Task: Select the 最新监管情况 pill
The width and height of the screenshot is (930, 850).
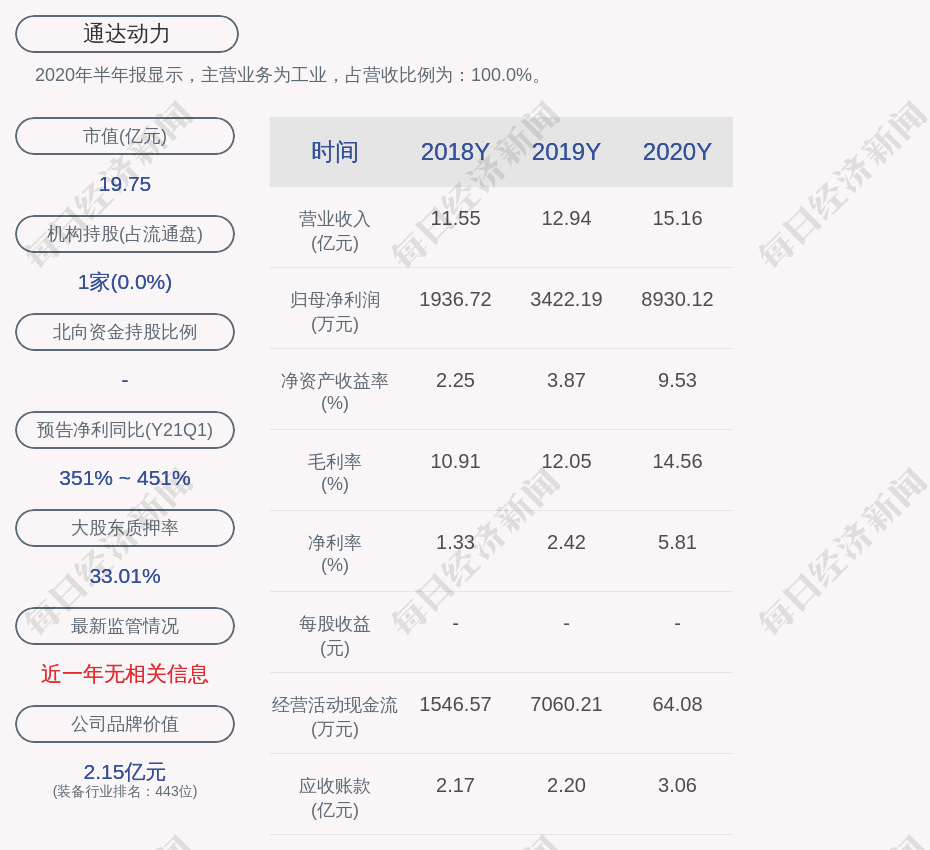Action: point(125,626)
